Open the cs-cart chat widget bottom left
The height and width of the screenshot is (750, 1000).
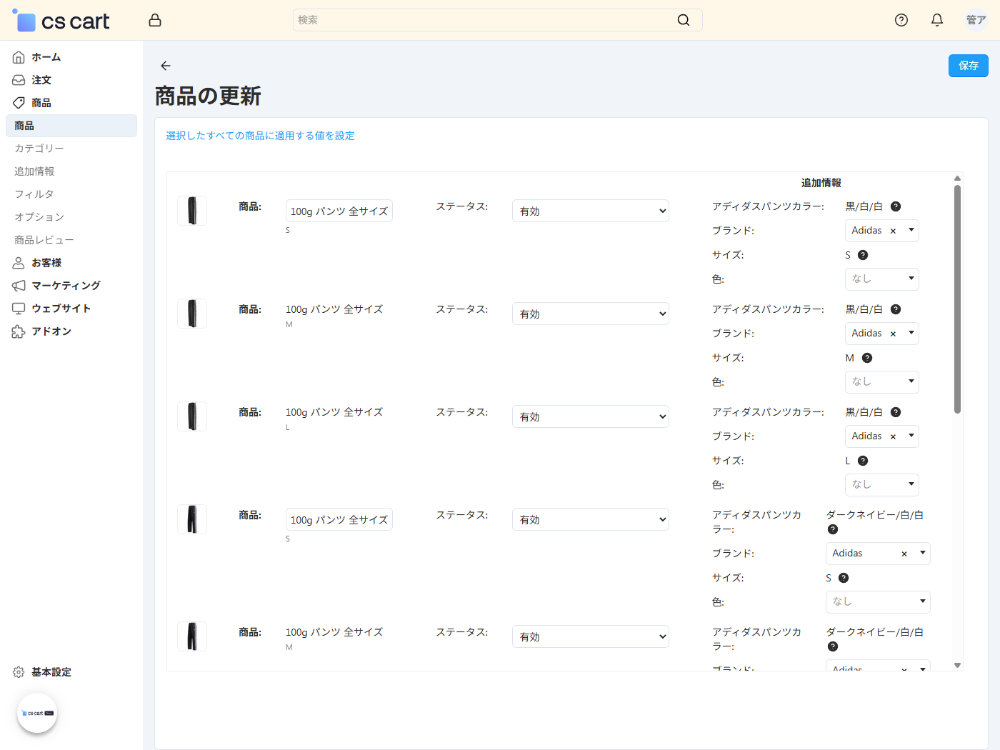[x=37, y=712]
